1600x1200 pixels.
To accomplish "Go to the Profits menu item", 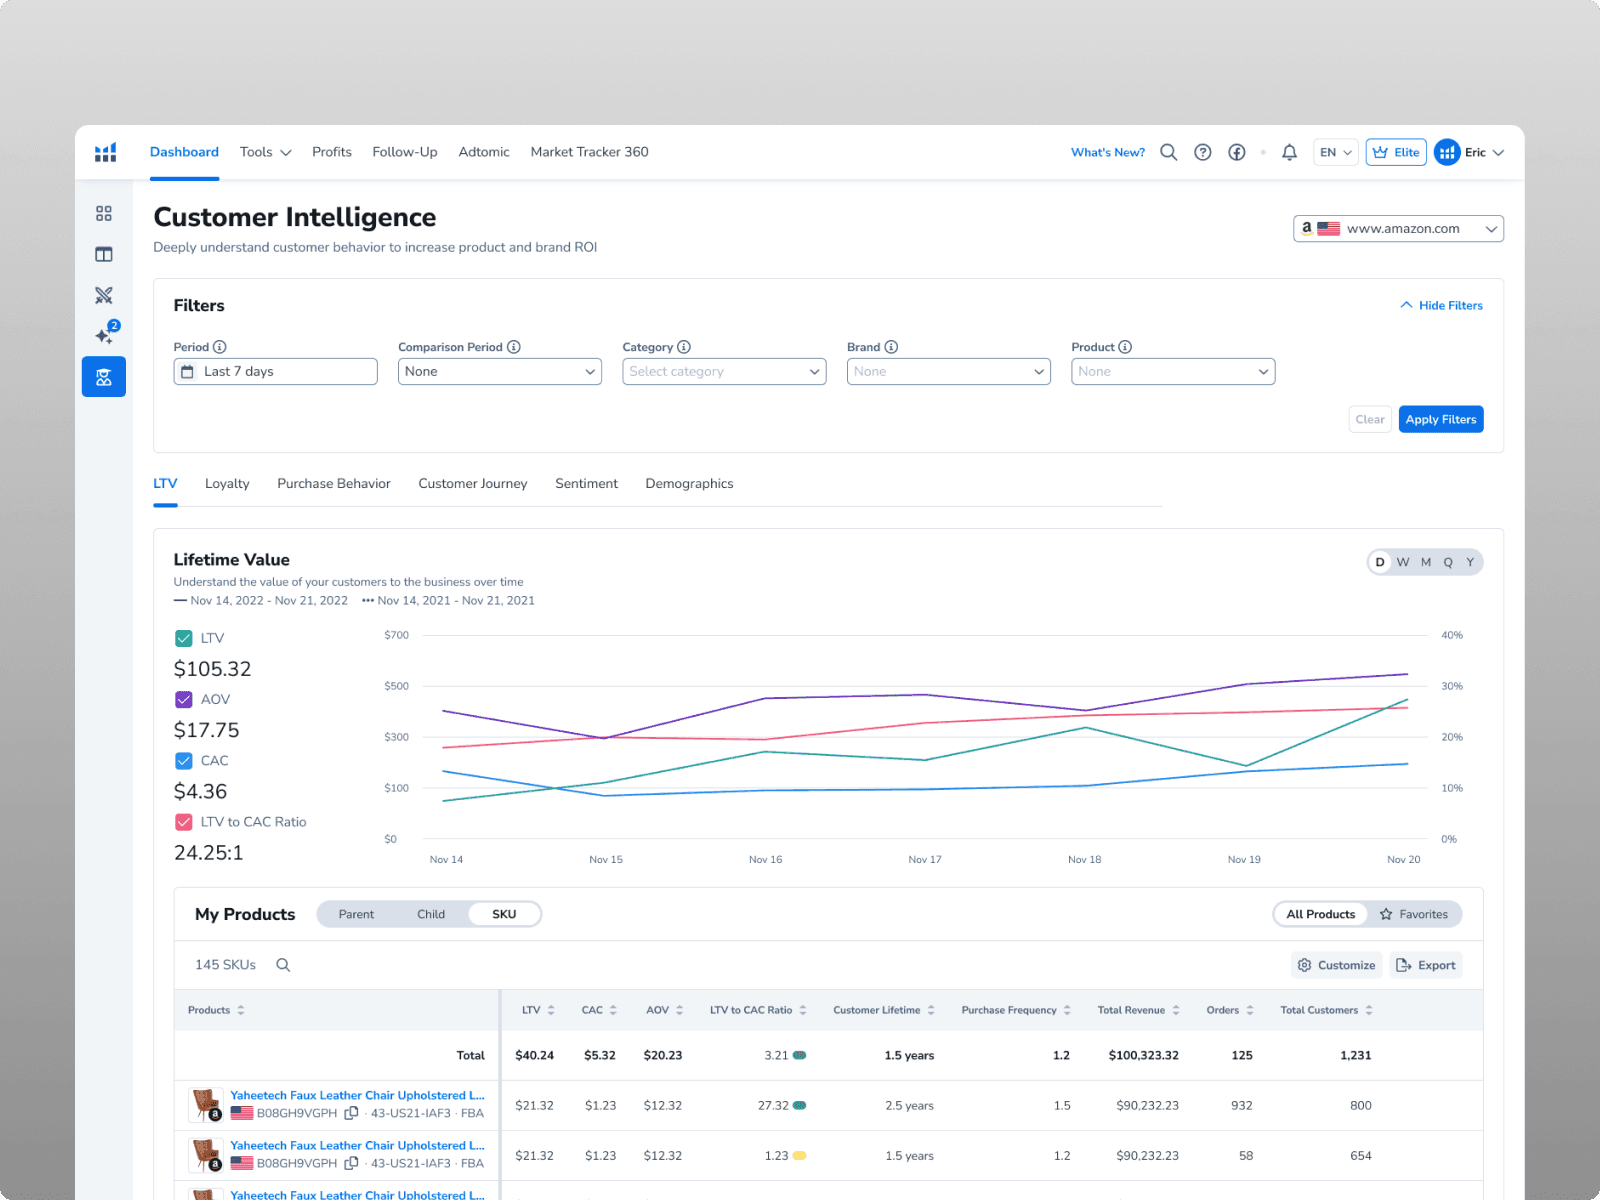I will (332, 152).
